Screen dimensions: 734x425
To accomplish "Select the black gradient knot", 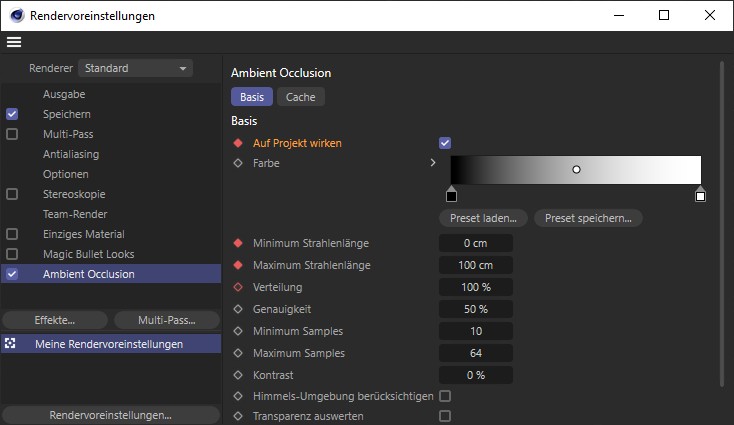I will [451, 195].
